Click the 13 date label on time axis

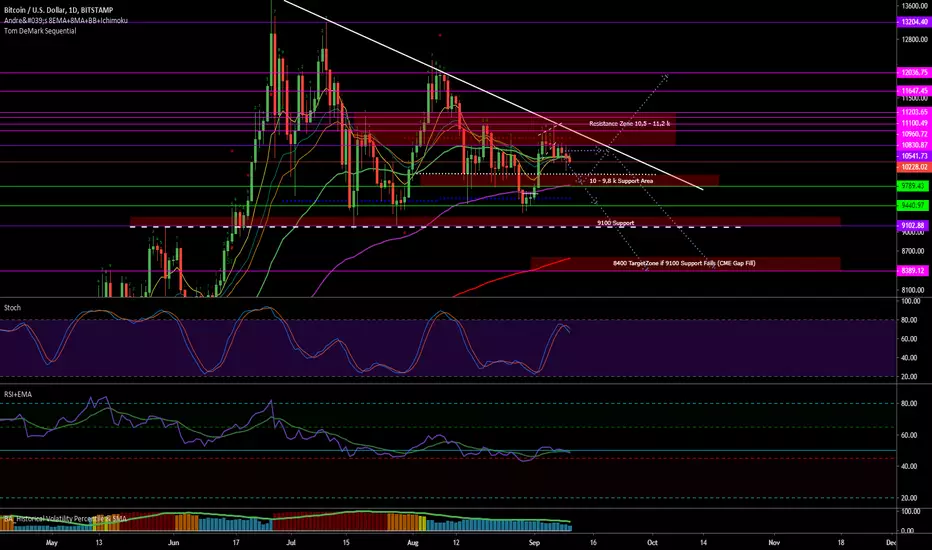point(99,542)
